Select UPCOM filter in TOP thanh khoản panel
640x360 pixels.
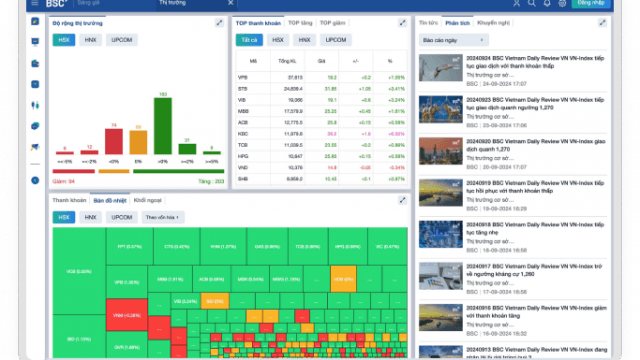click(x=336, y=40)
